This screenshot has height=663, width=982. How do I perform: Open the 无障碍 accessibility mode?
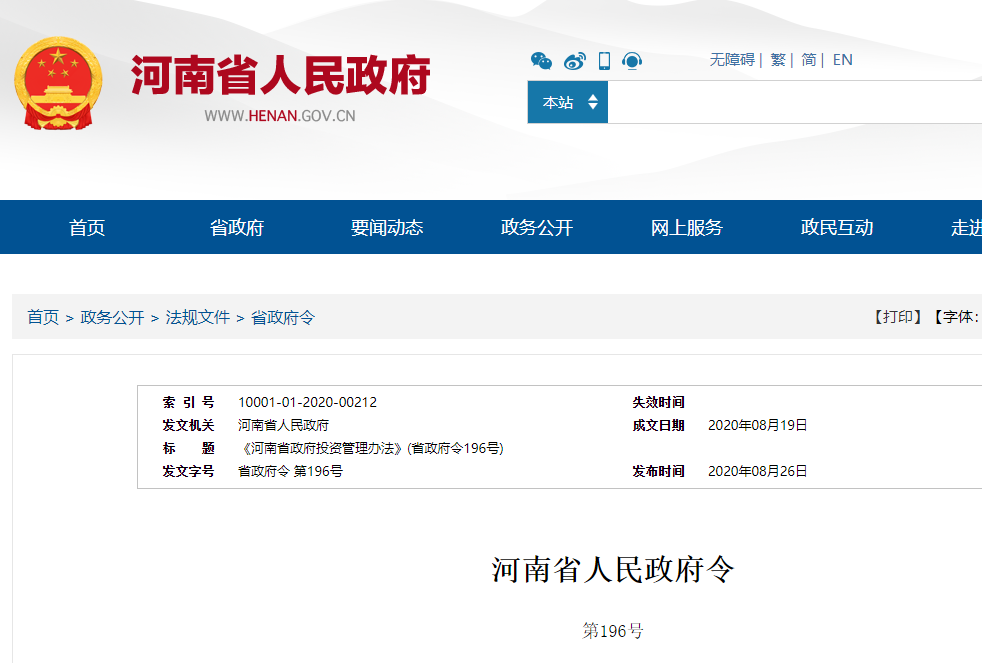(732, 60)
